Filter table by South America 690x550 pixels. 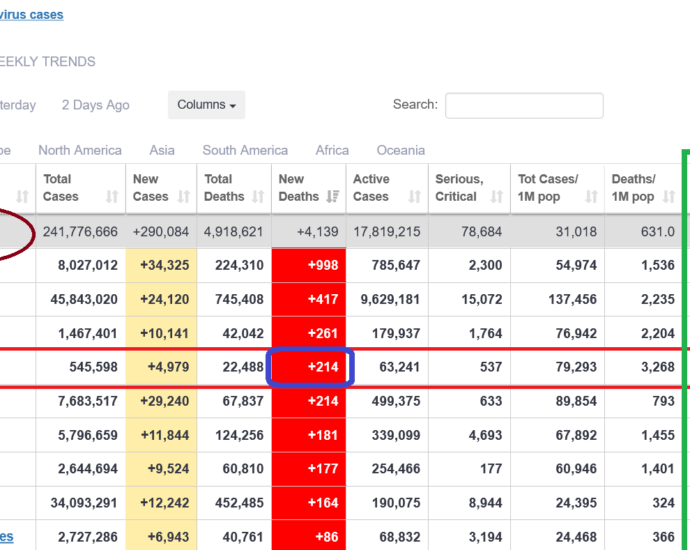[x=245, y=150]
